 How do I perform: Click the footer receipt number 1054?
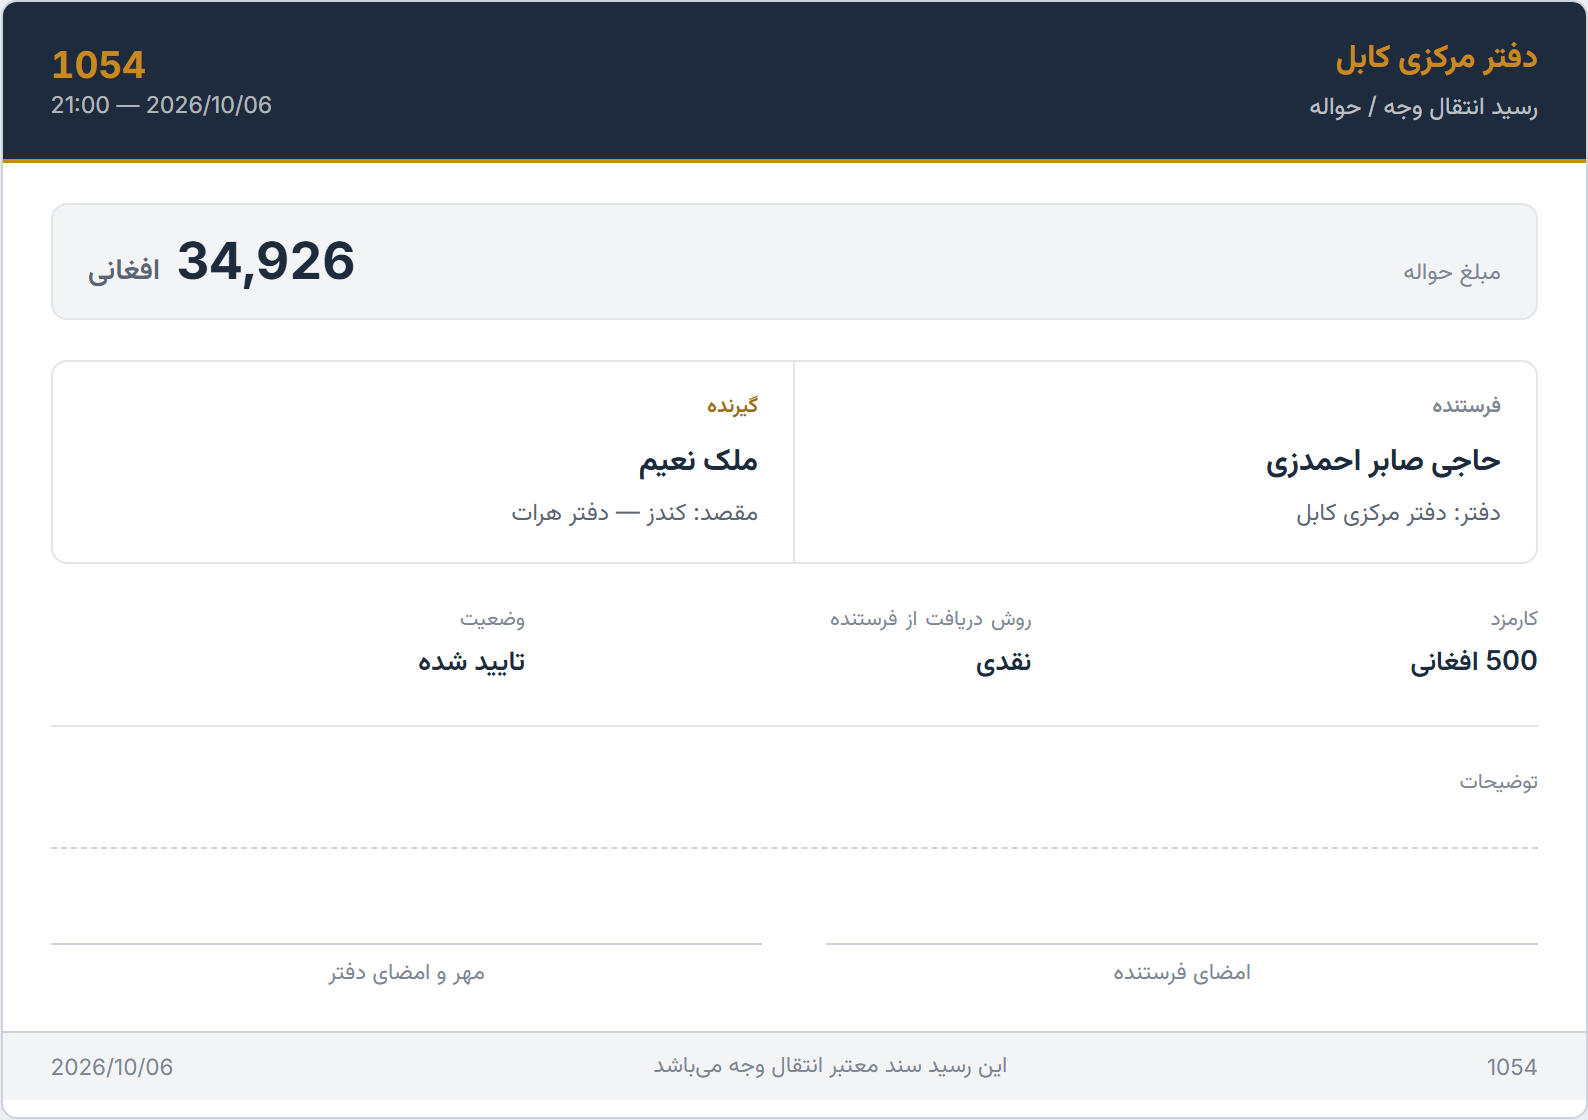click(x=1512, y=1067)
